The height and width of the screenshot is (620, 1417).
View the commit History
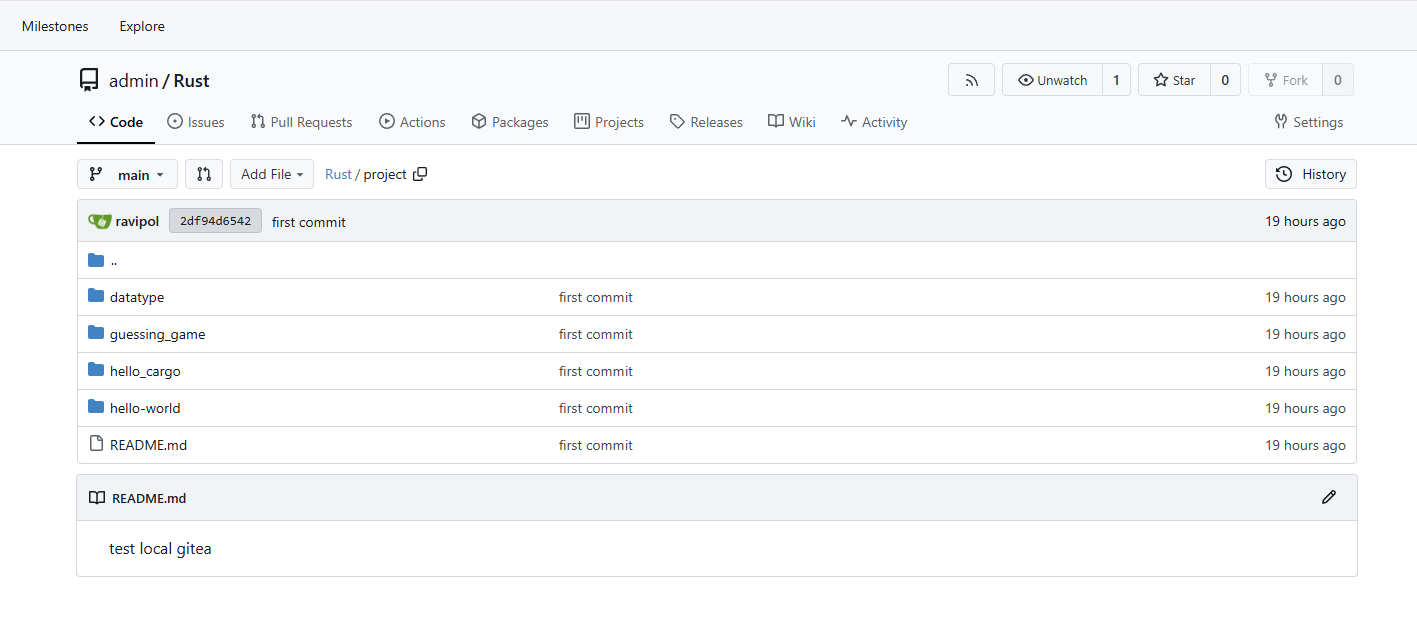[1310, 174]
